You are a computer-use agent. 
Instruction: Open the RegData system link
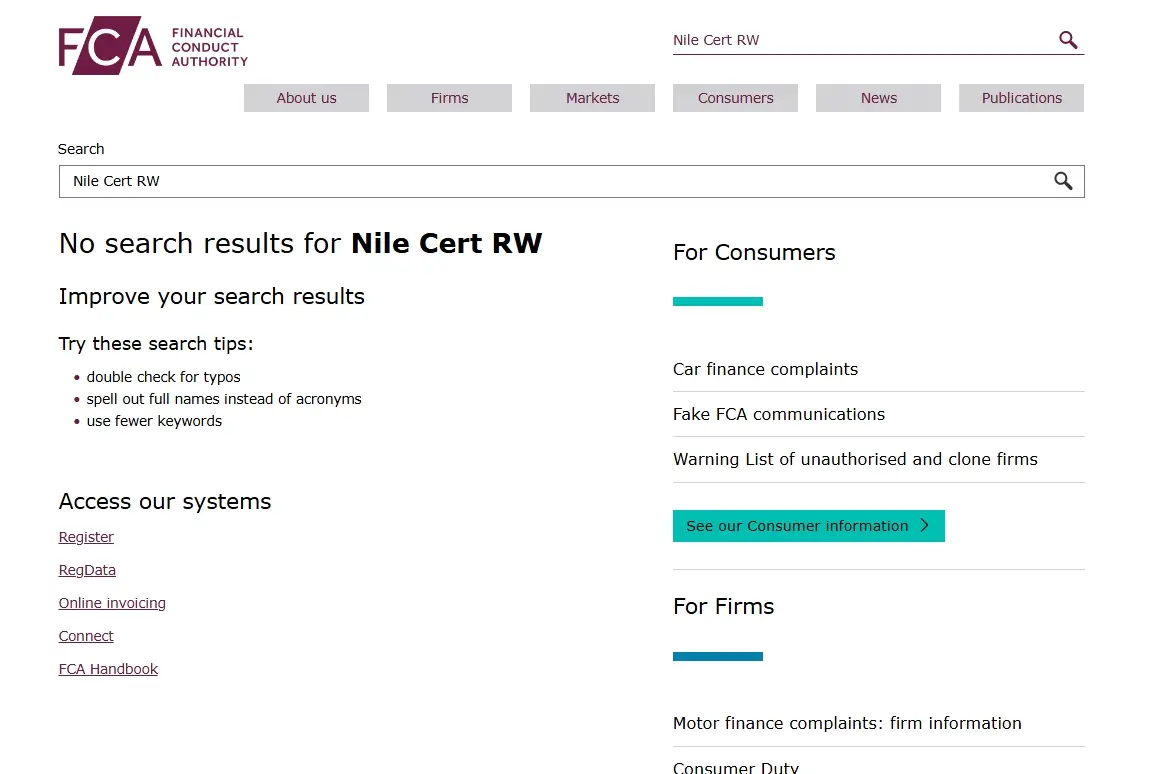click(87, 569)
